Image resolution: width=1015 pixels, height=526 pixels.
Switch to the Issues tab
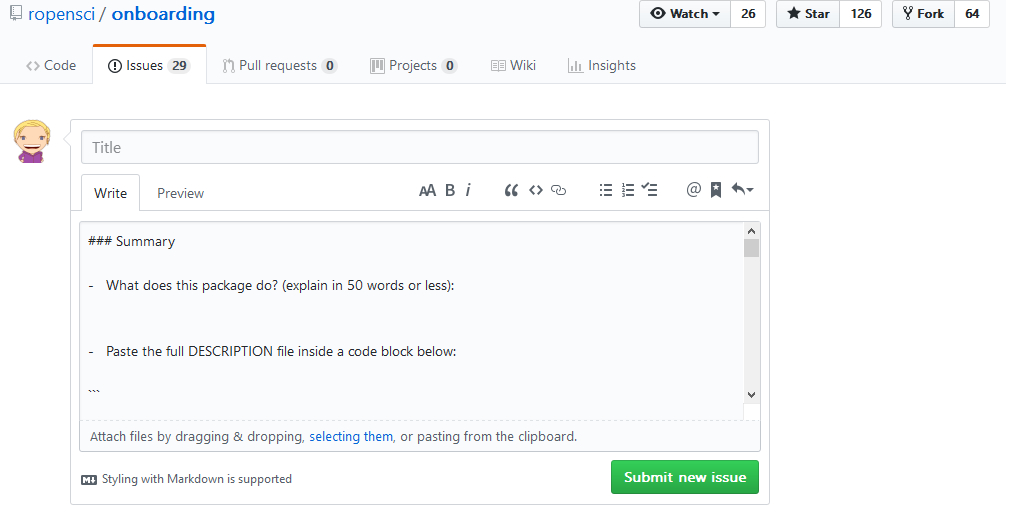click(150, 65)
